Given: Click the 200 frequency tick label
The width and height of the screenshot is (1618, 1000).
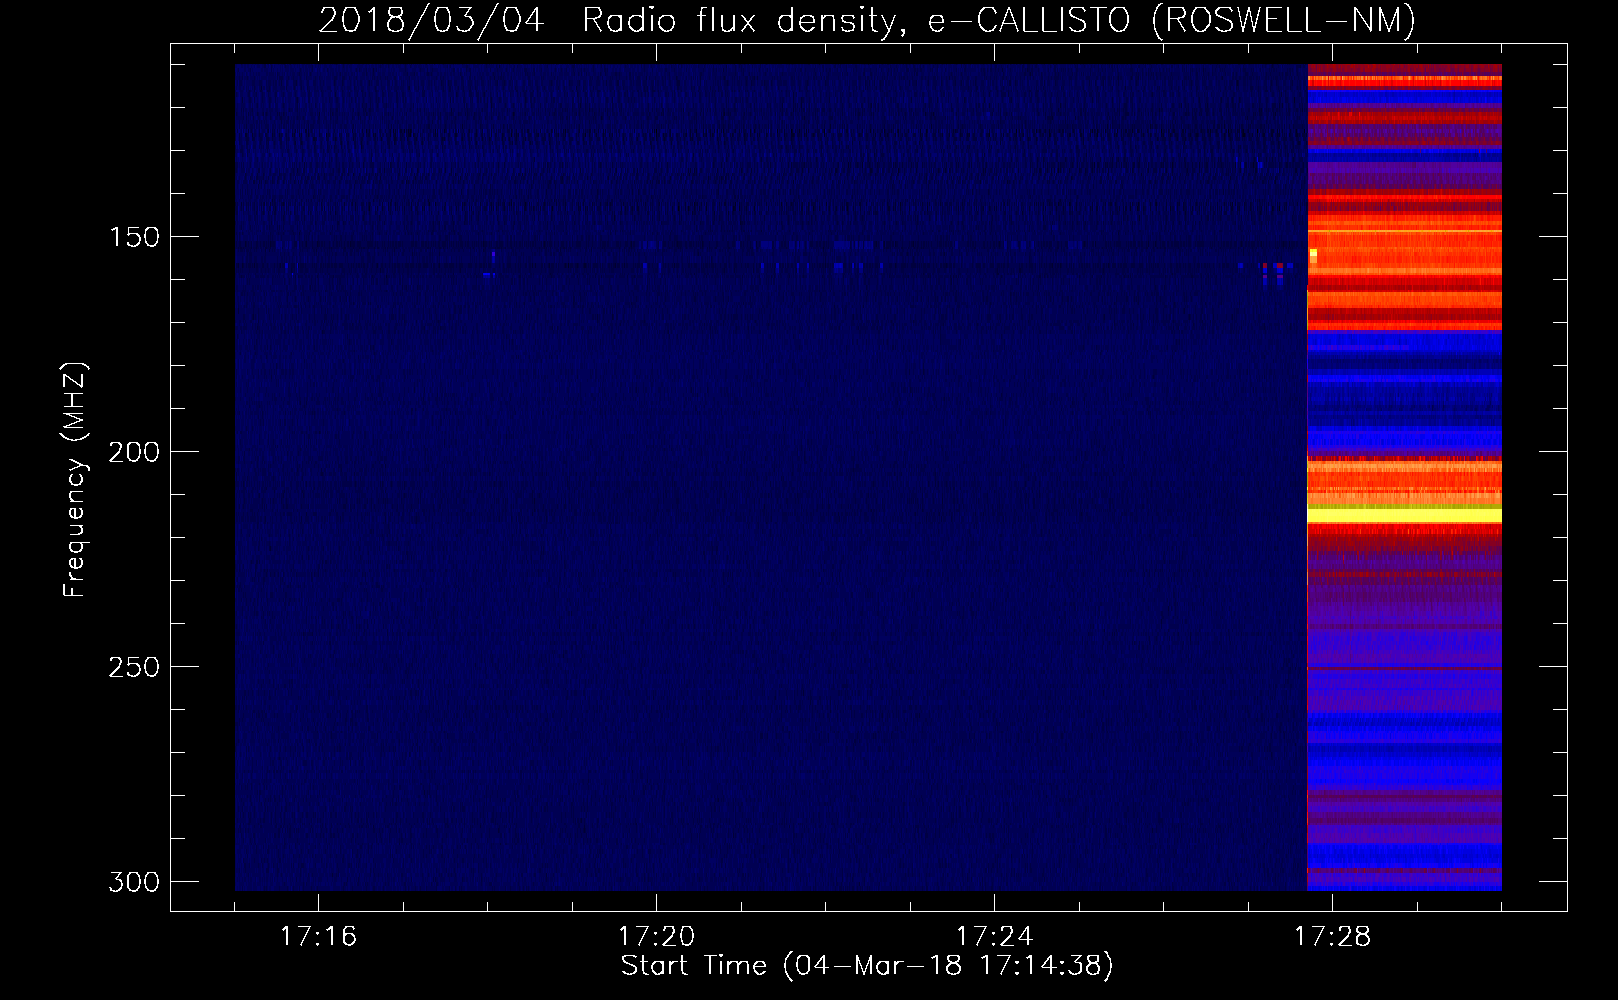Looking at the screenshot, I should (133, 452).
